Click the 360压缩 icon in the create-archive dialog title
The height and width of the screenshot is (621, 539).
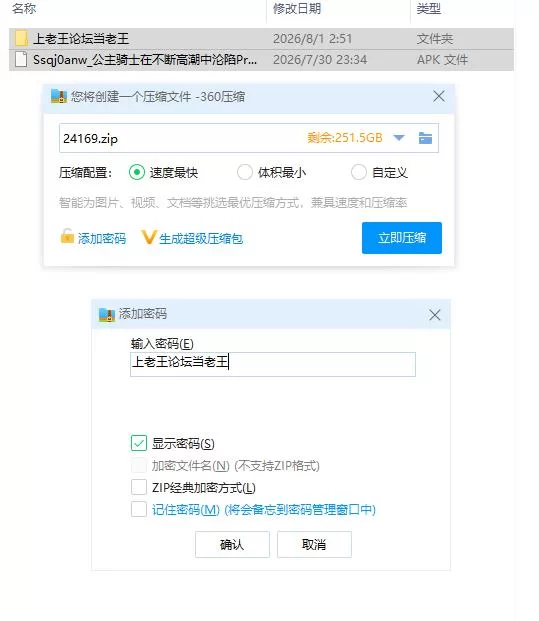point(59,96)
